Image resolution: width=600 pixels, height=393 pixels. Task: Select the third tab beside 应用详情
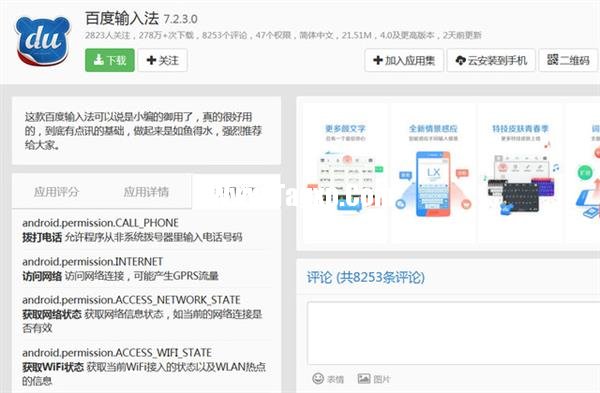[236, 192]
